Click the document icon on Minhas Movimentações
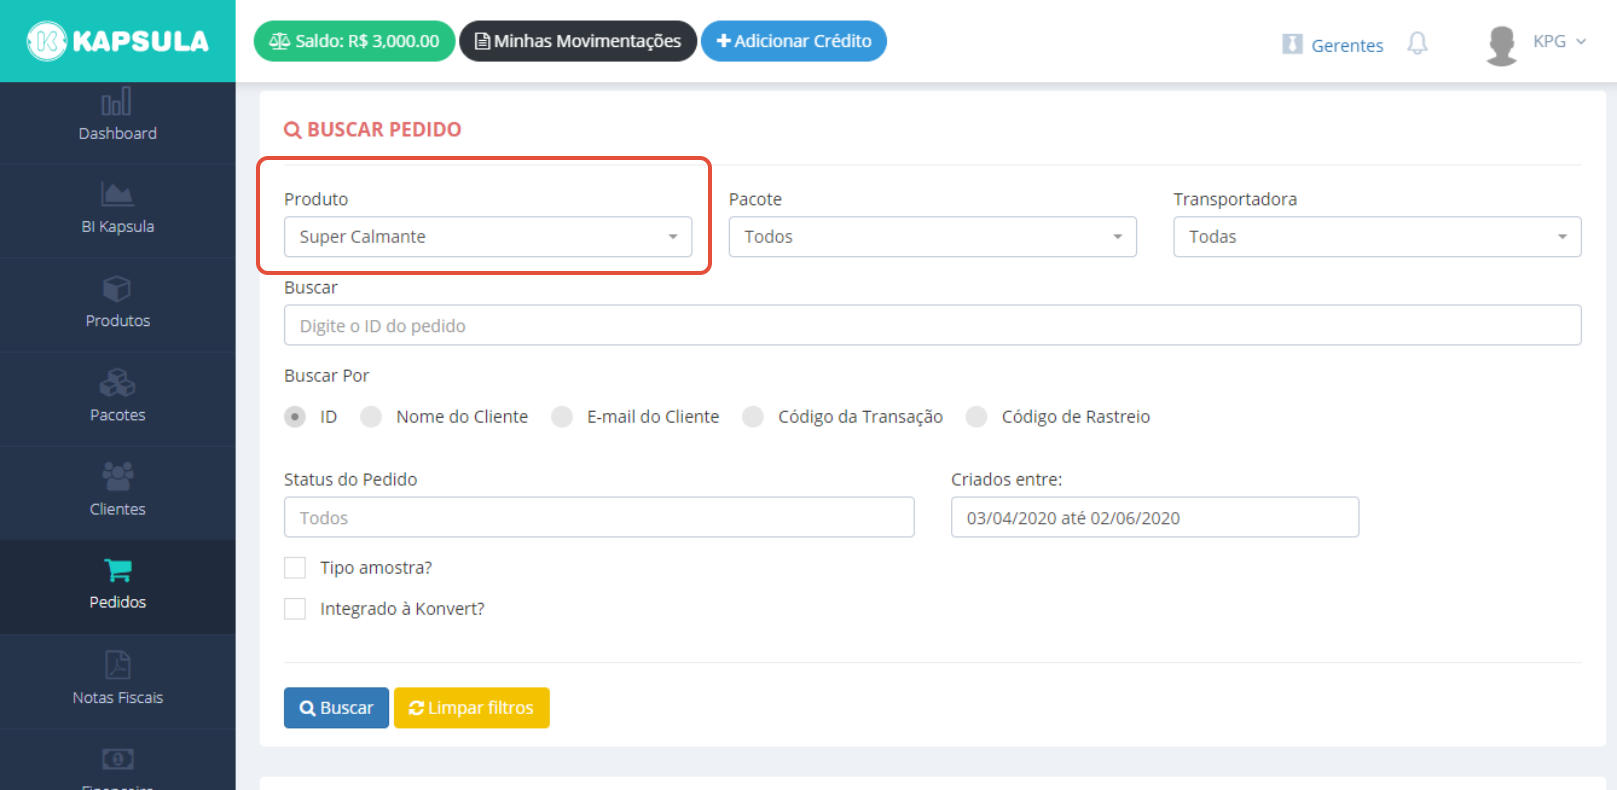 coord(482,41)
